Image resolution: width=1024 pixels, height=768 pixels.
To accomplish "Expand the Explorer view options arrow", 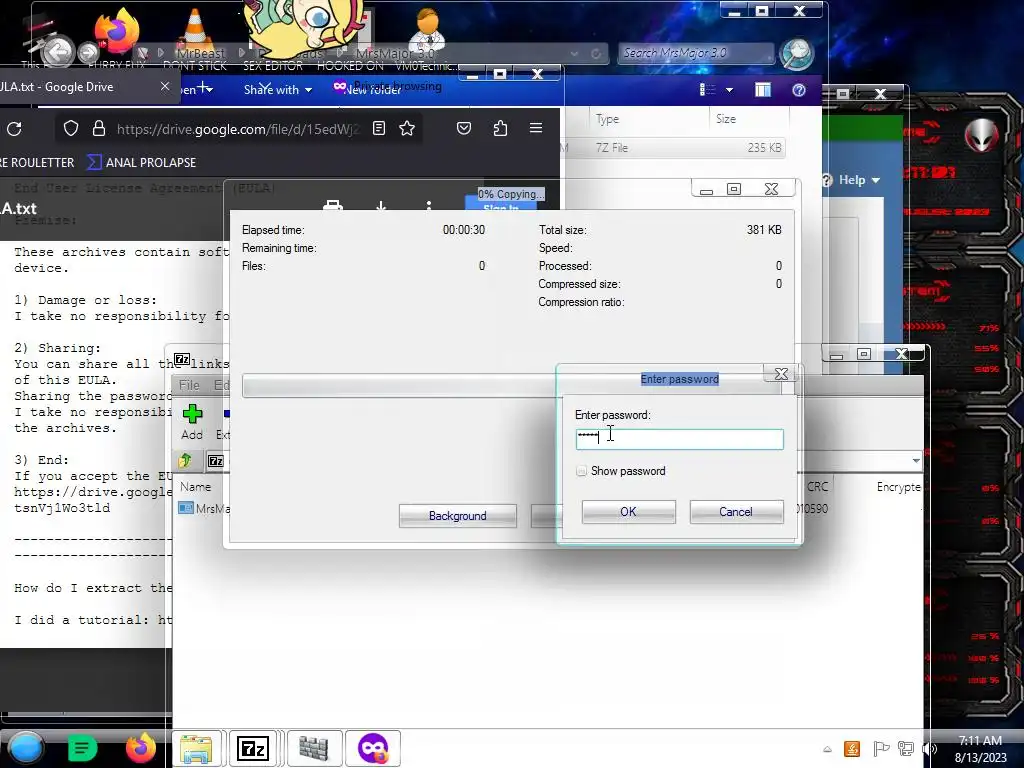I will point(729,89).
